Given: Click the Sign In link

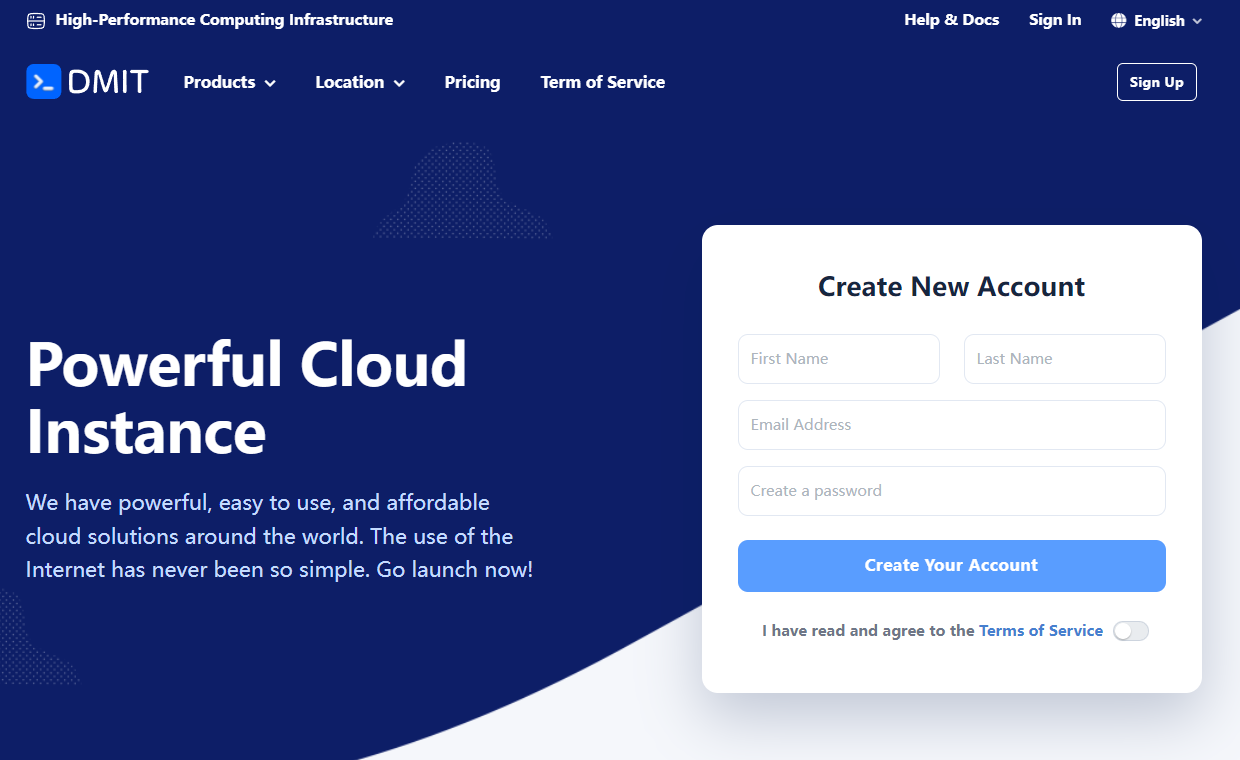Looking at the screenshot, I should click(1055, 20).
